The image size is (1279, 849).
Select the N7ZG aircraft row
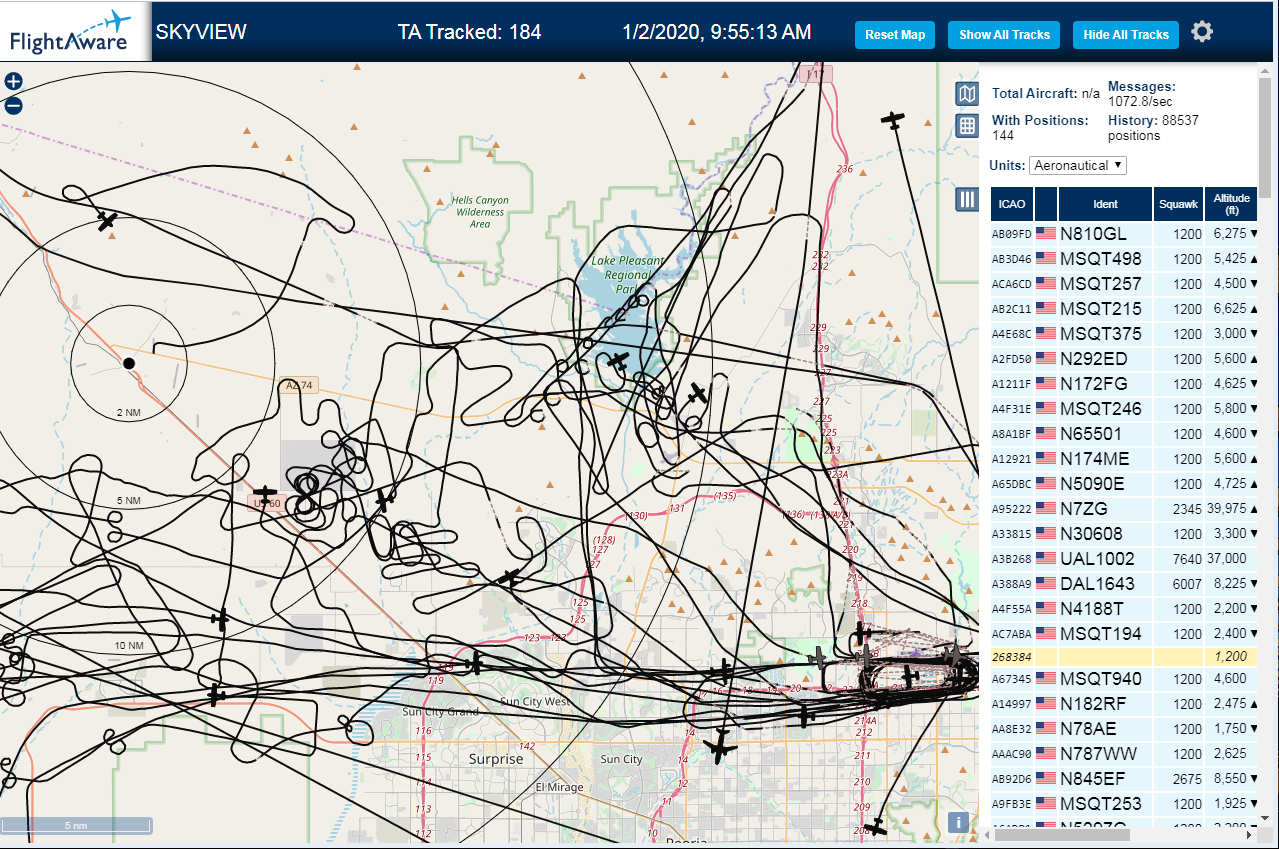(x=1125, y=509)
